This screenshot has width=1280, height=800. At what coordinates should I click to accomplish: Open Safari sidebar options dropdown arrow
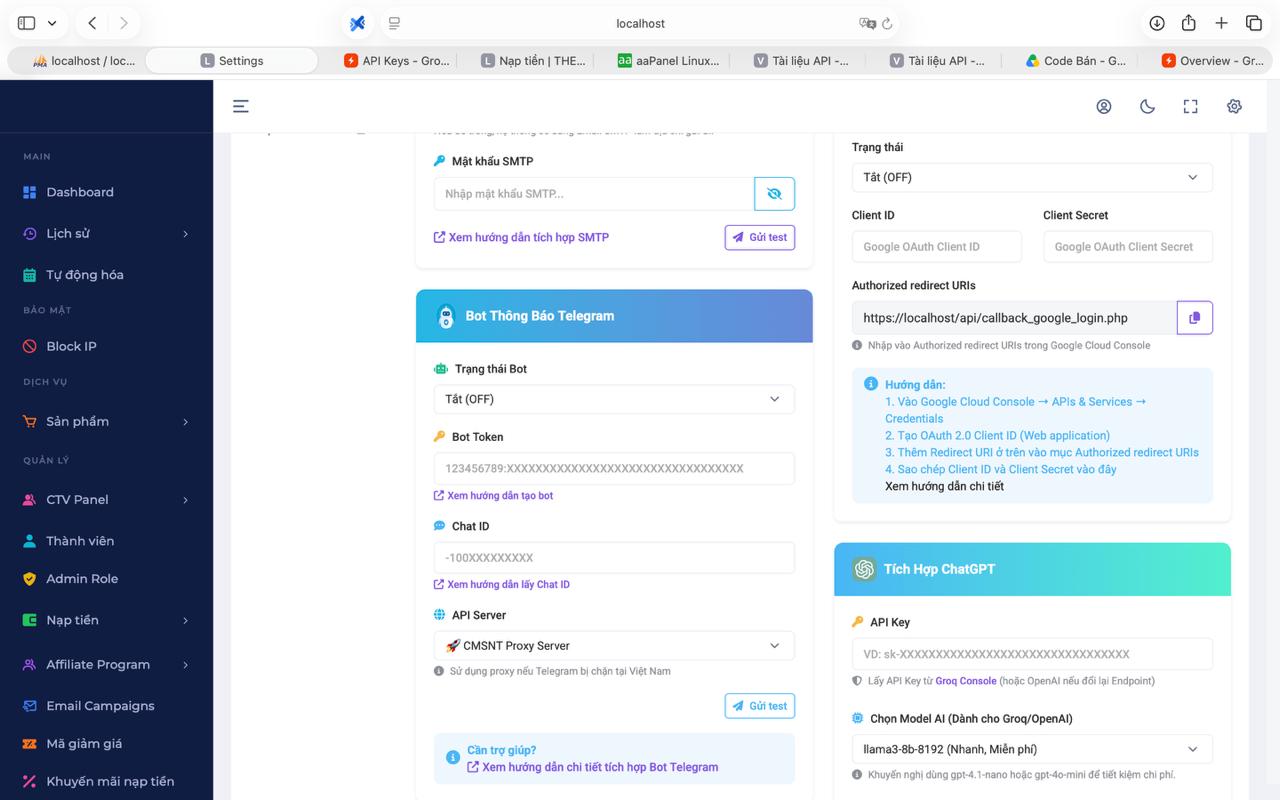pos(52,23)
